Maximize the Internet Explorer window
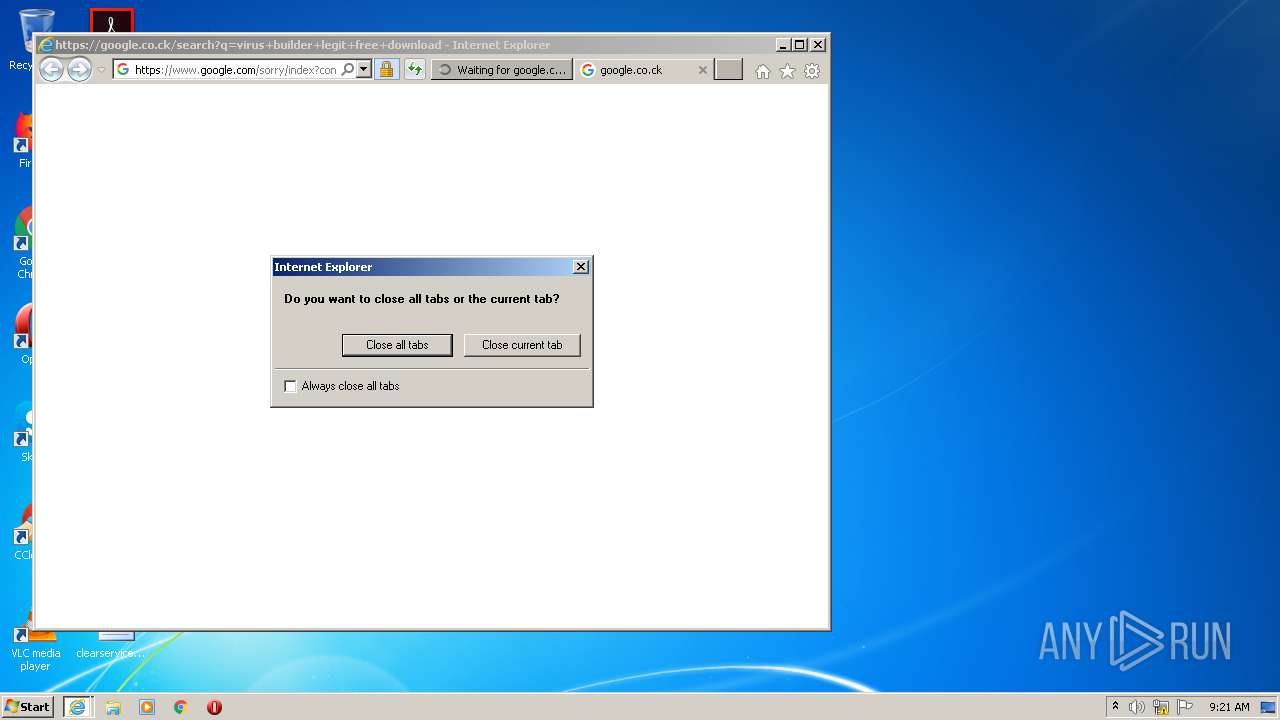 [x=799, y=45]
